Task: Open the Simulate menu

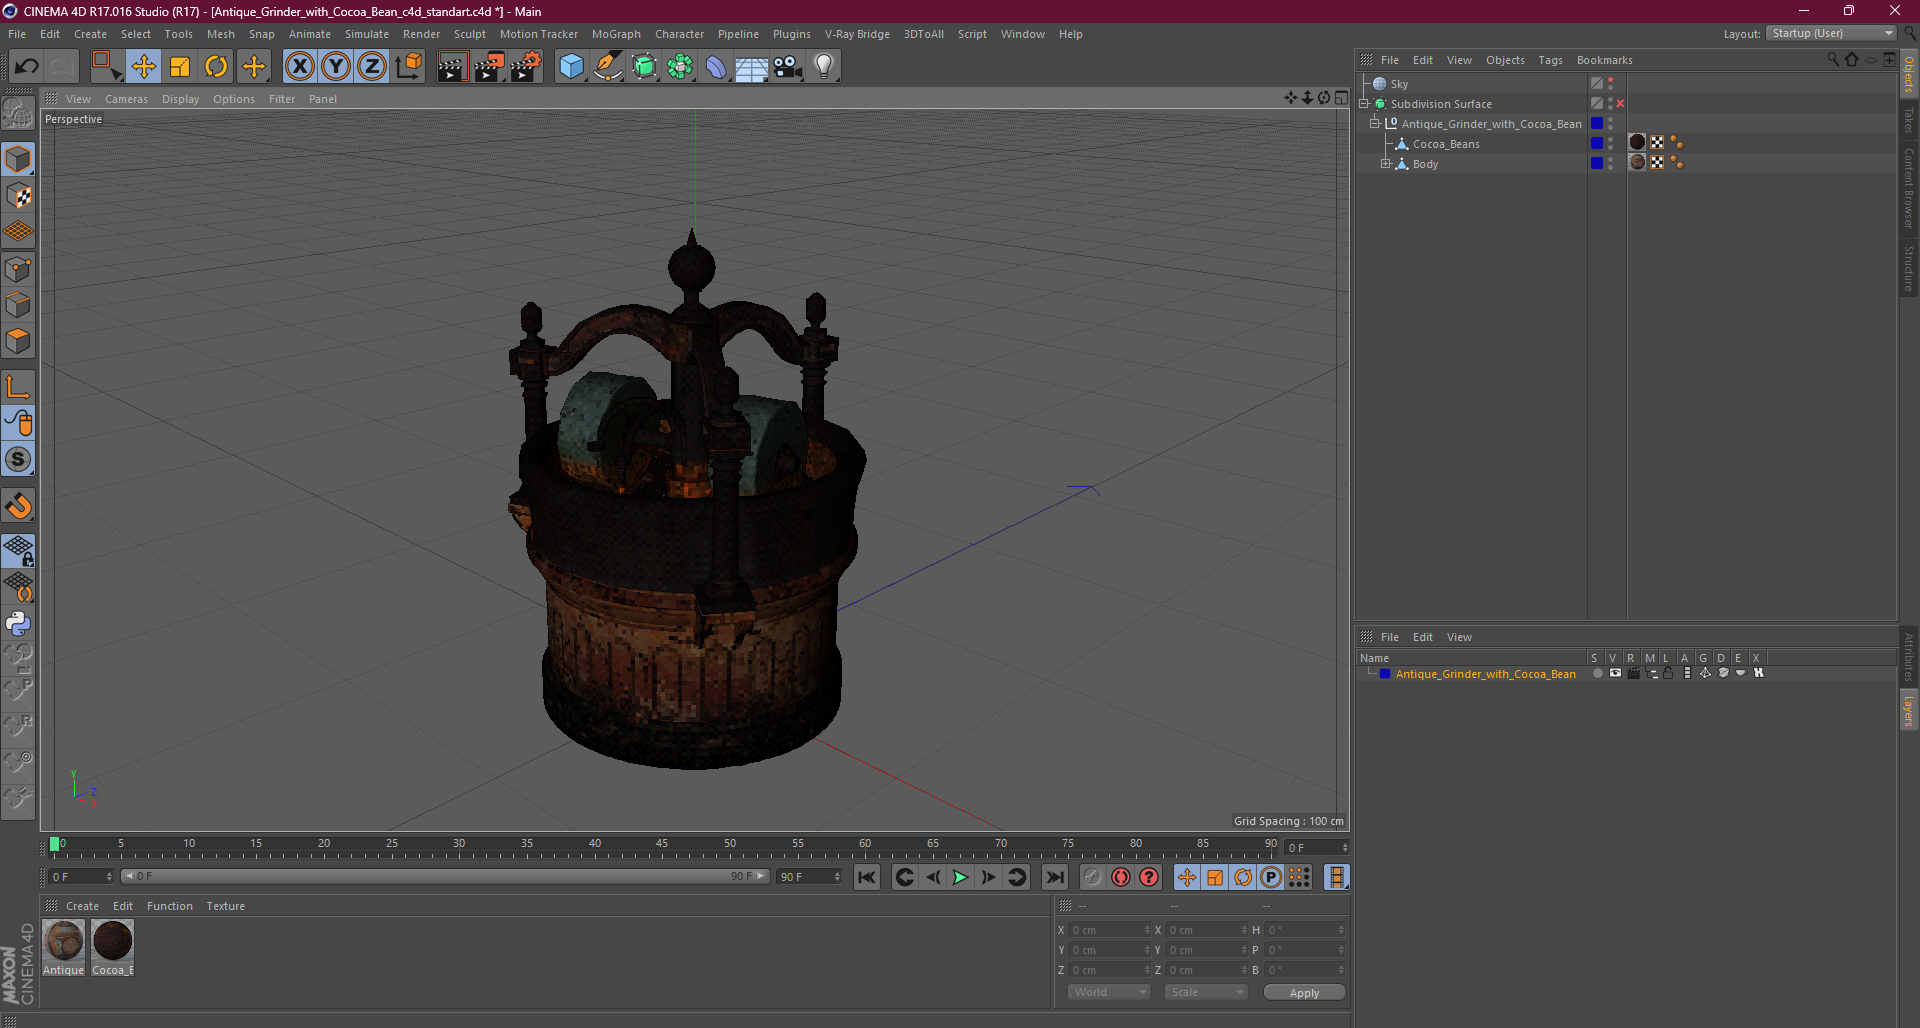Action: (366, 34)
